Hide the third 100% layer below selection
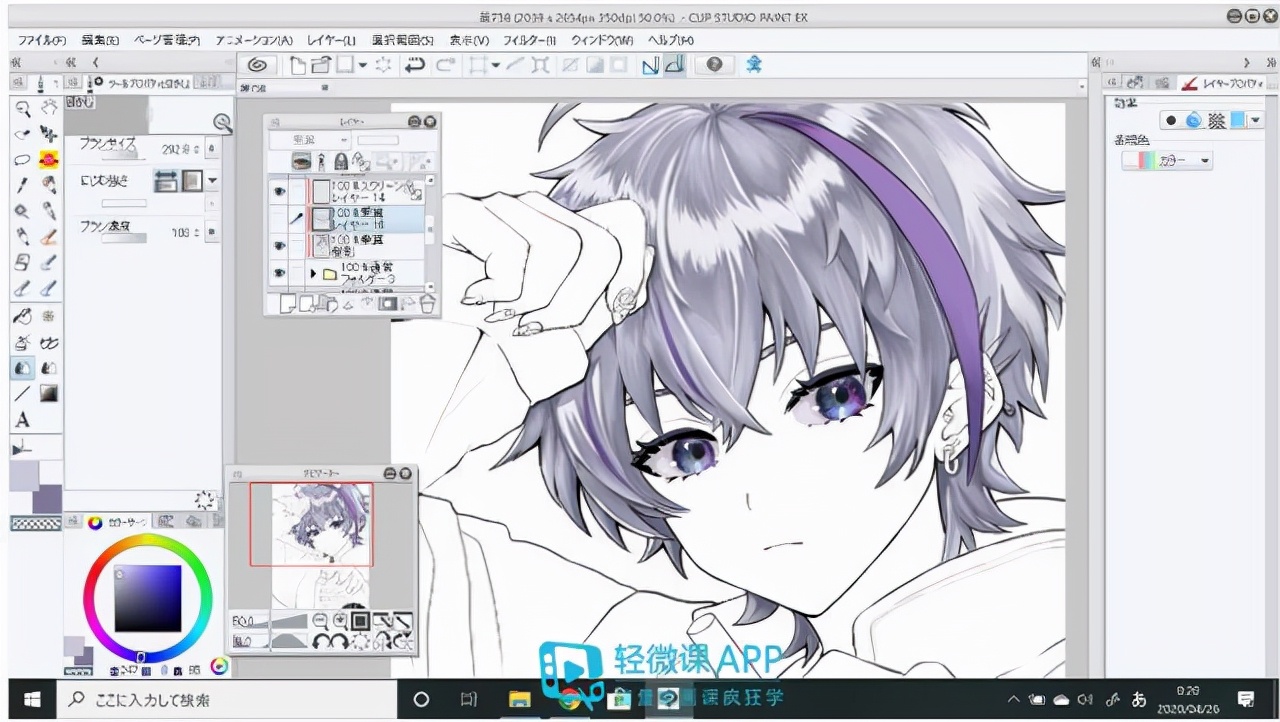 [x=280, y=245]
